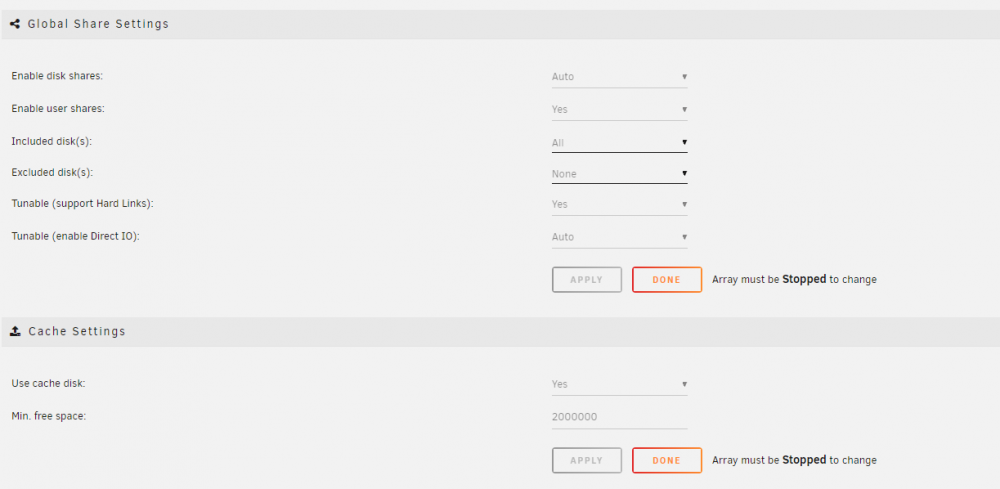
Task: Click Done in Global Share Settings
Action: pyautogui.click(x=667, y=280)
